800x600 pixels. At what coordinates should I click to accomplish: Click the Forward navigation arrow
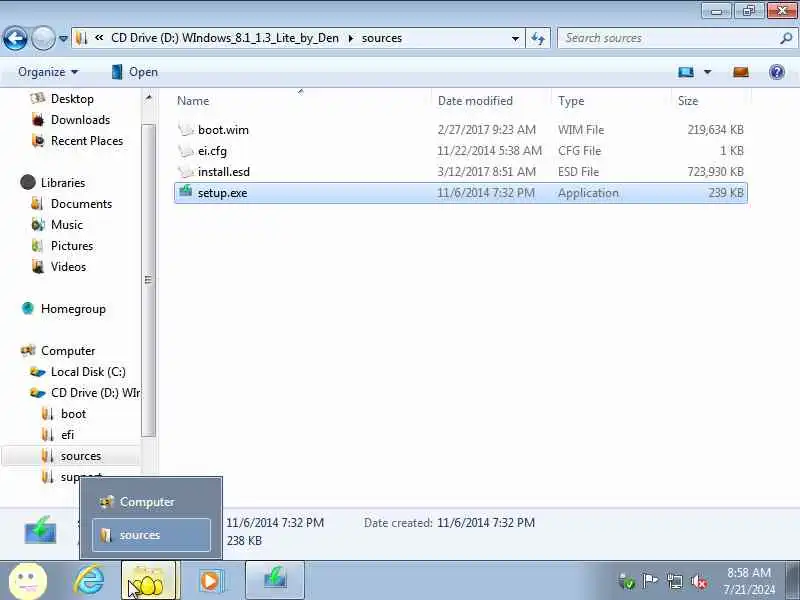pyautogui.click(x=43, y=38)
